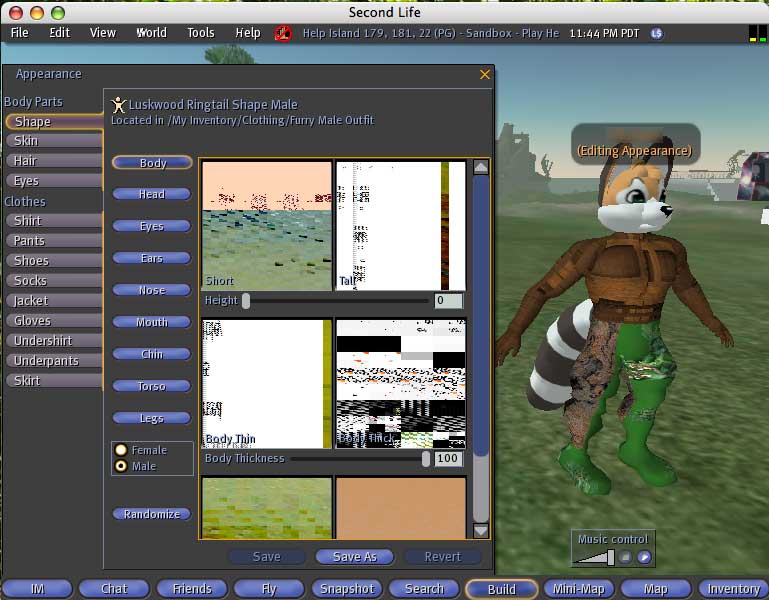Image resolution: width=769 pixels, height=600 pixels.
Task: Click the Height value input field
Action: [x=448, y=300]
